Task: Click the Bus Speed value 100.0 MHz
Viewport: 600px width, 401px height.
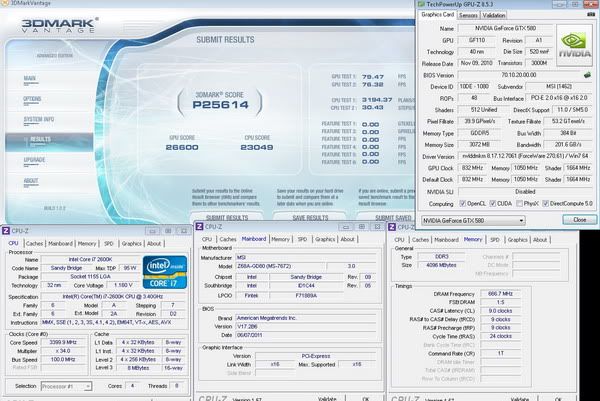Action: (x=63, y=360)
